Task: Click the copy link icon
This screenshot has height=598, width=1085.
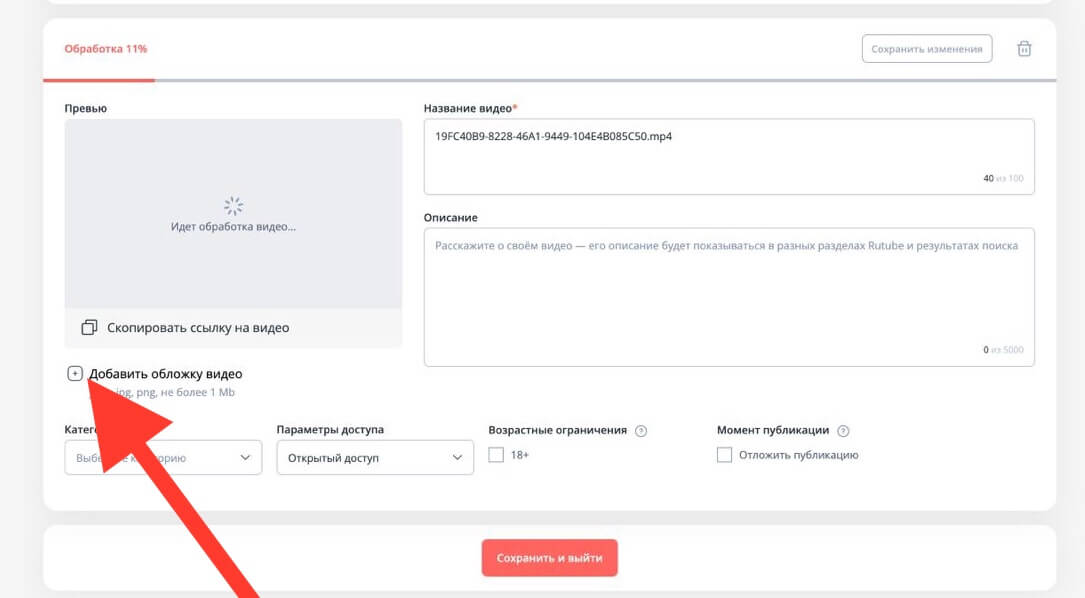Action: tap(89, 327)
